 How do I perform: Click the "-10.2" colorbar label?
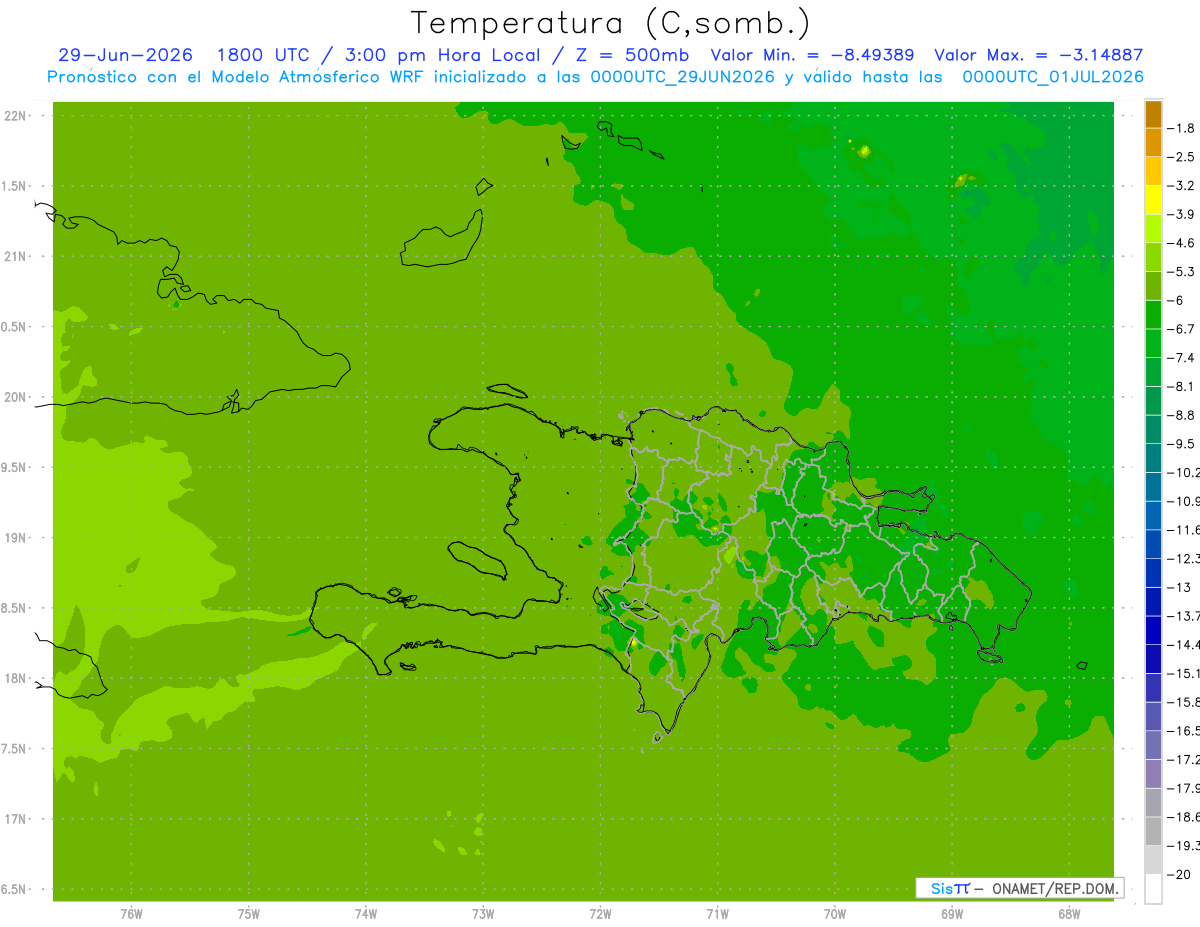tap(1184, 472)
